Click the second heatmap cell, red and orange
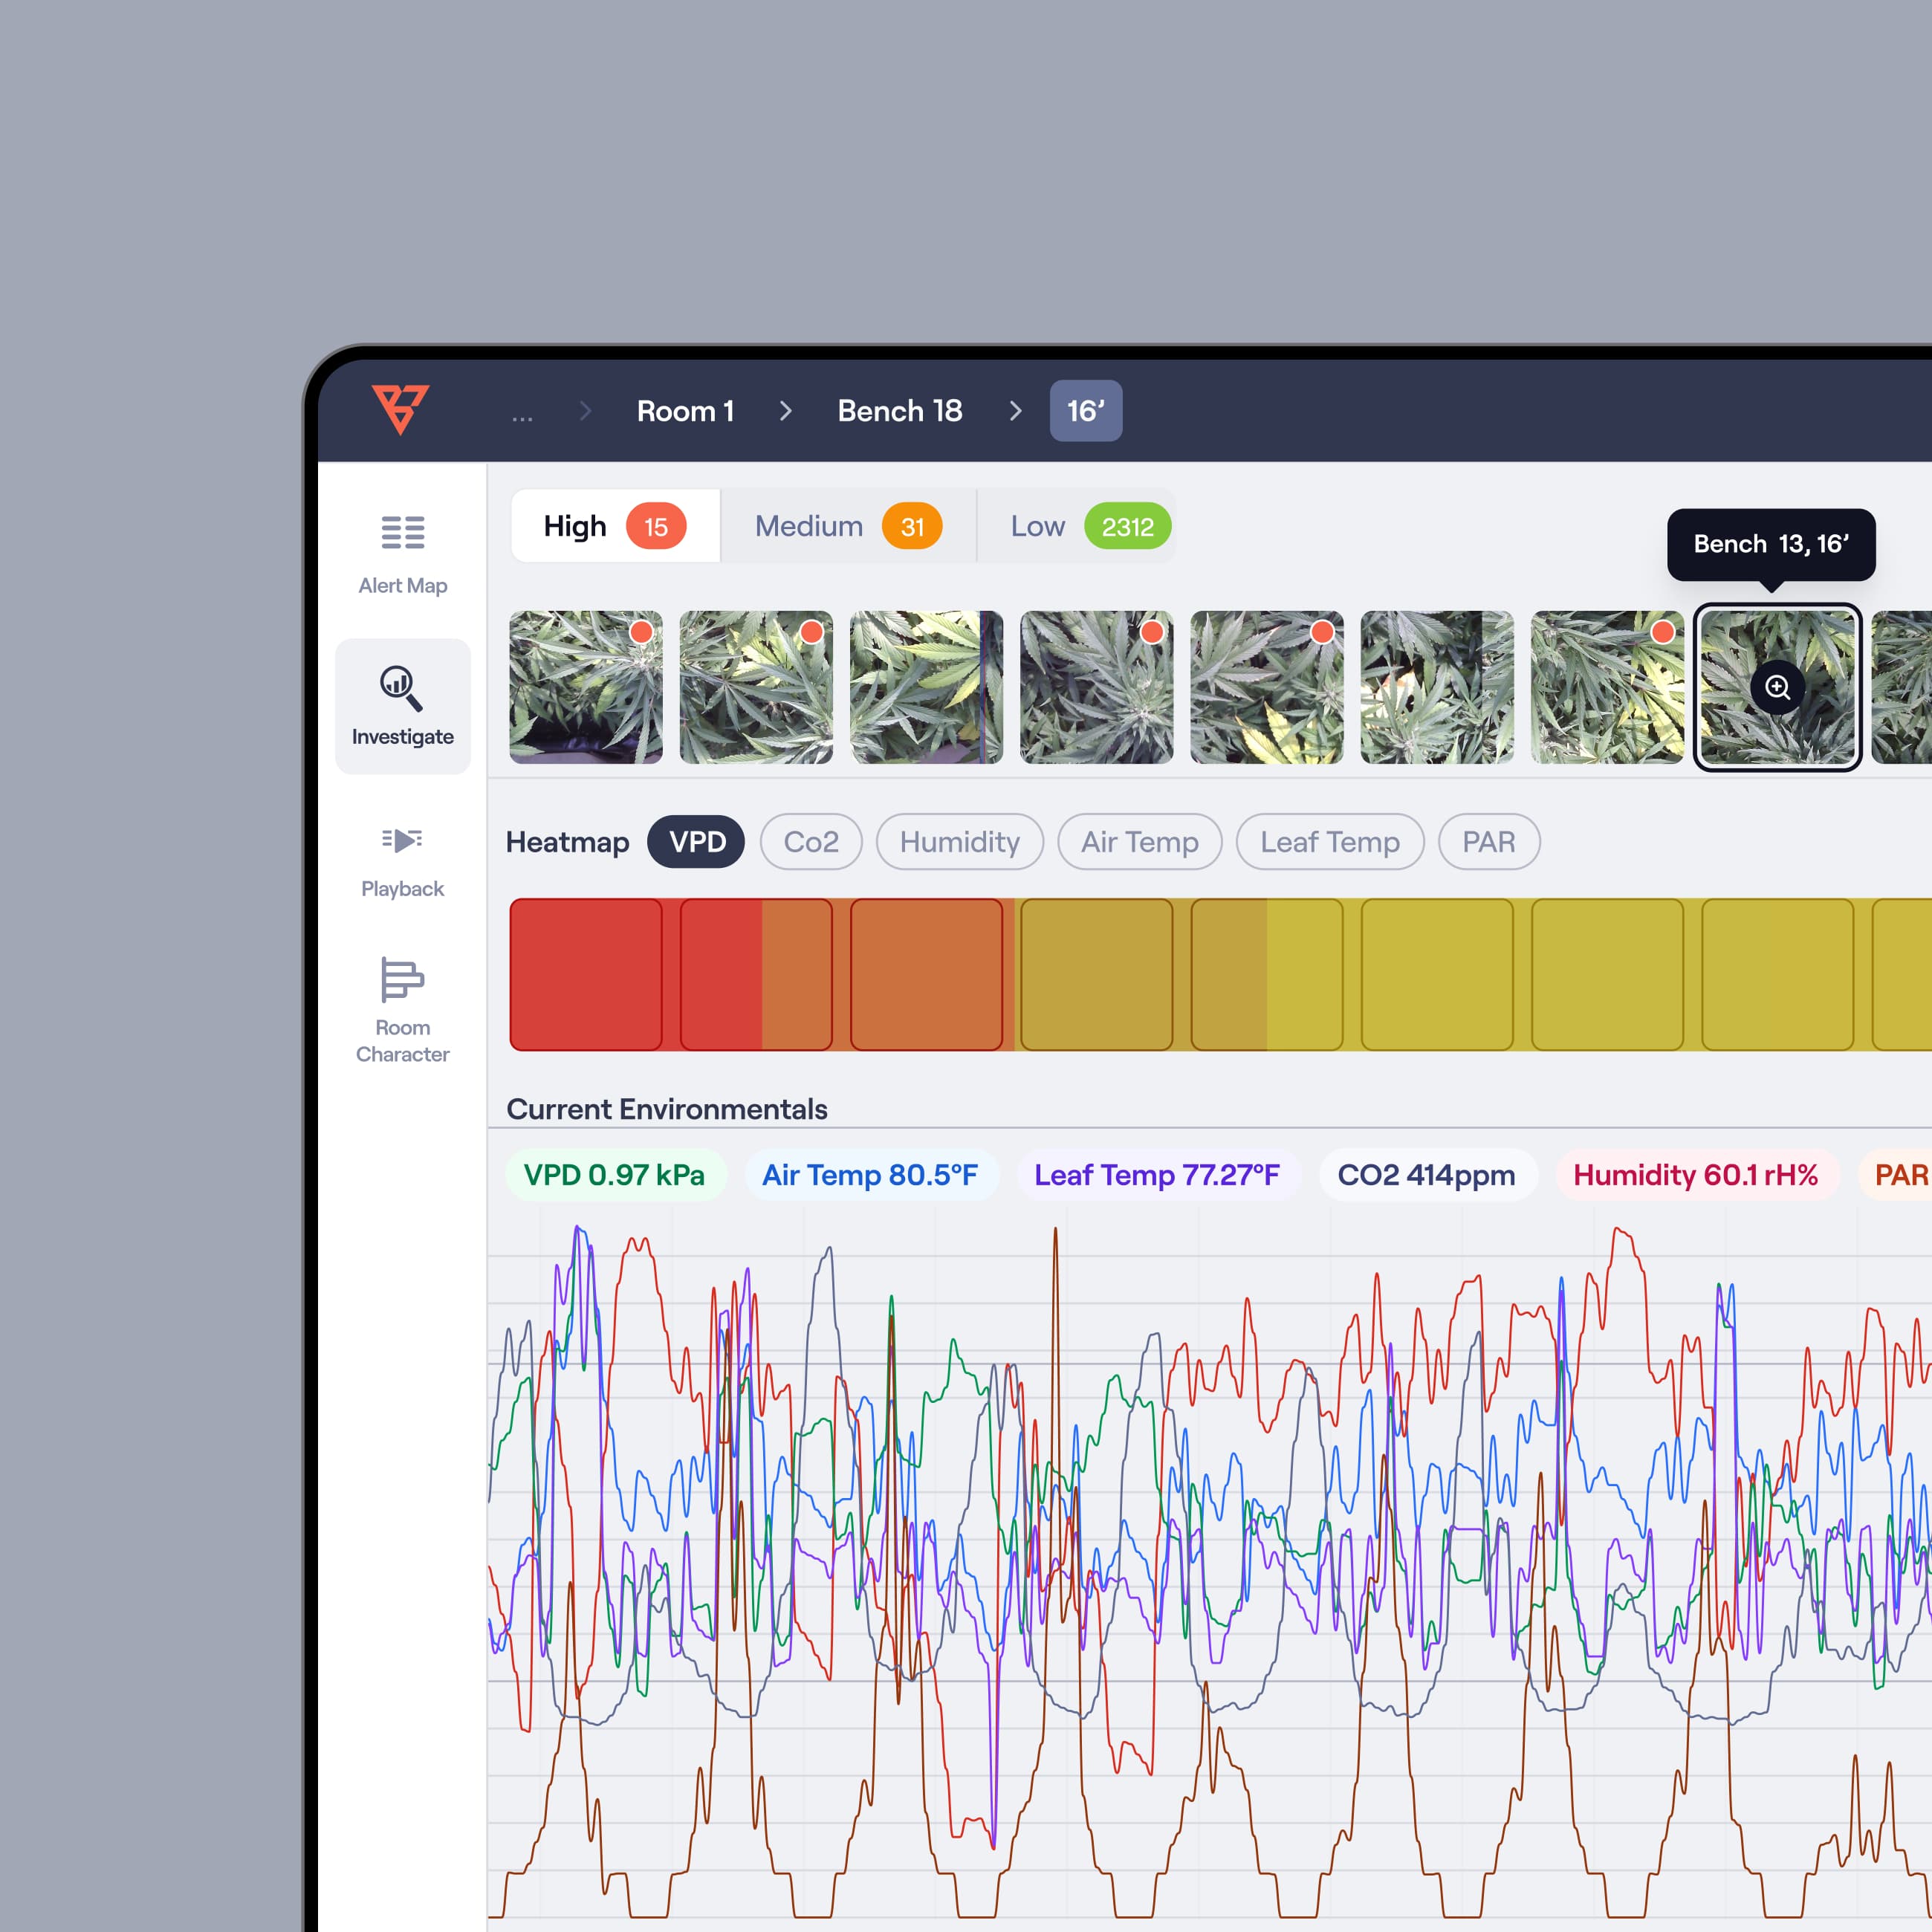 [x=756, y=974]
